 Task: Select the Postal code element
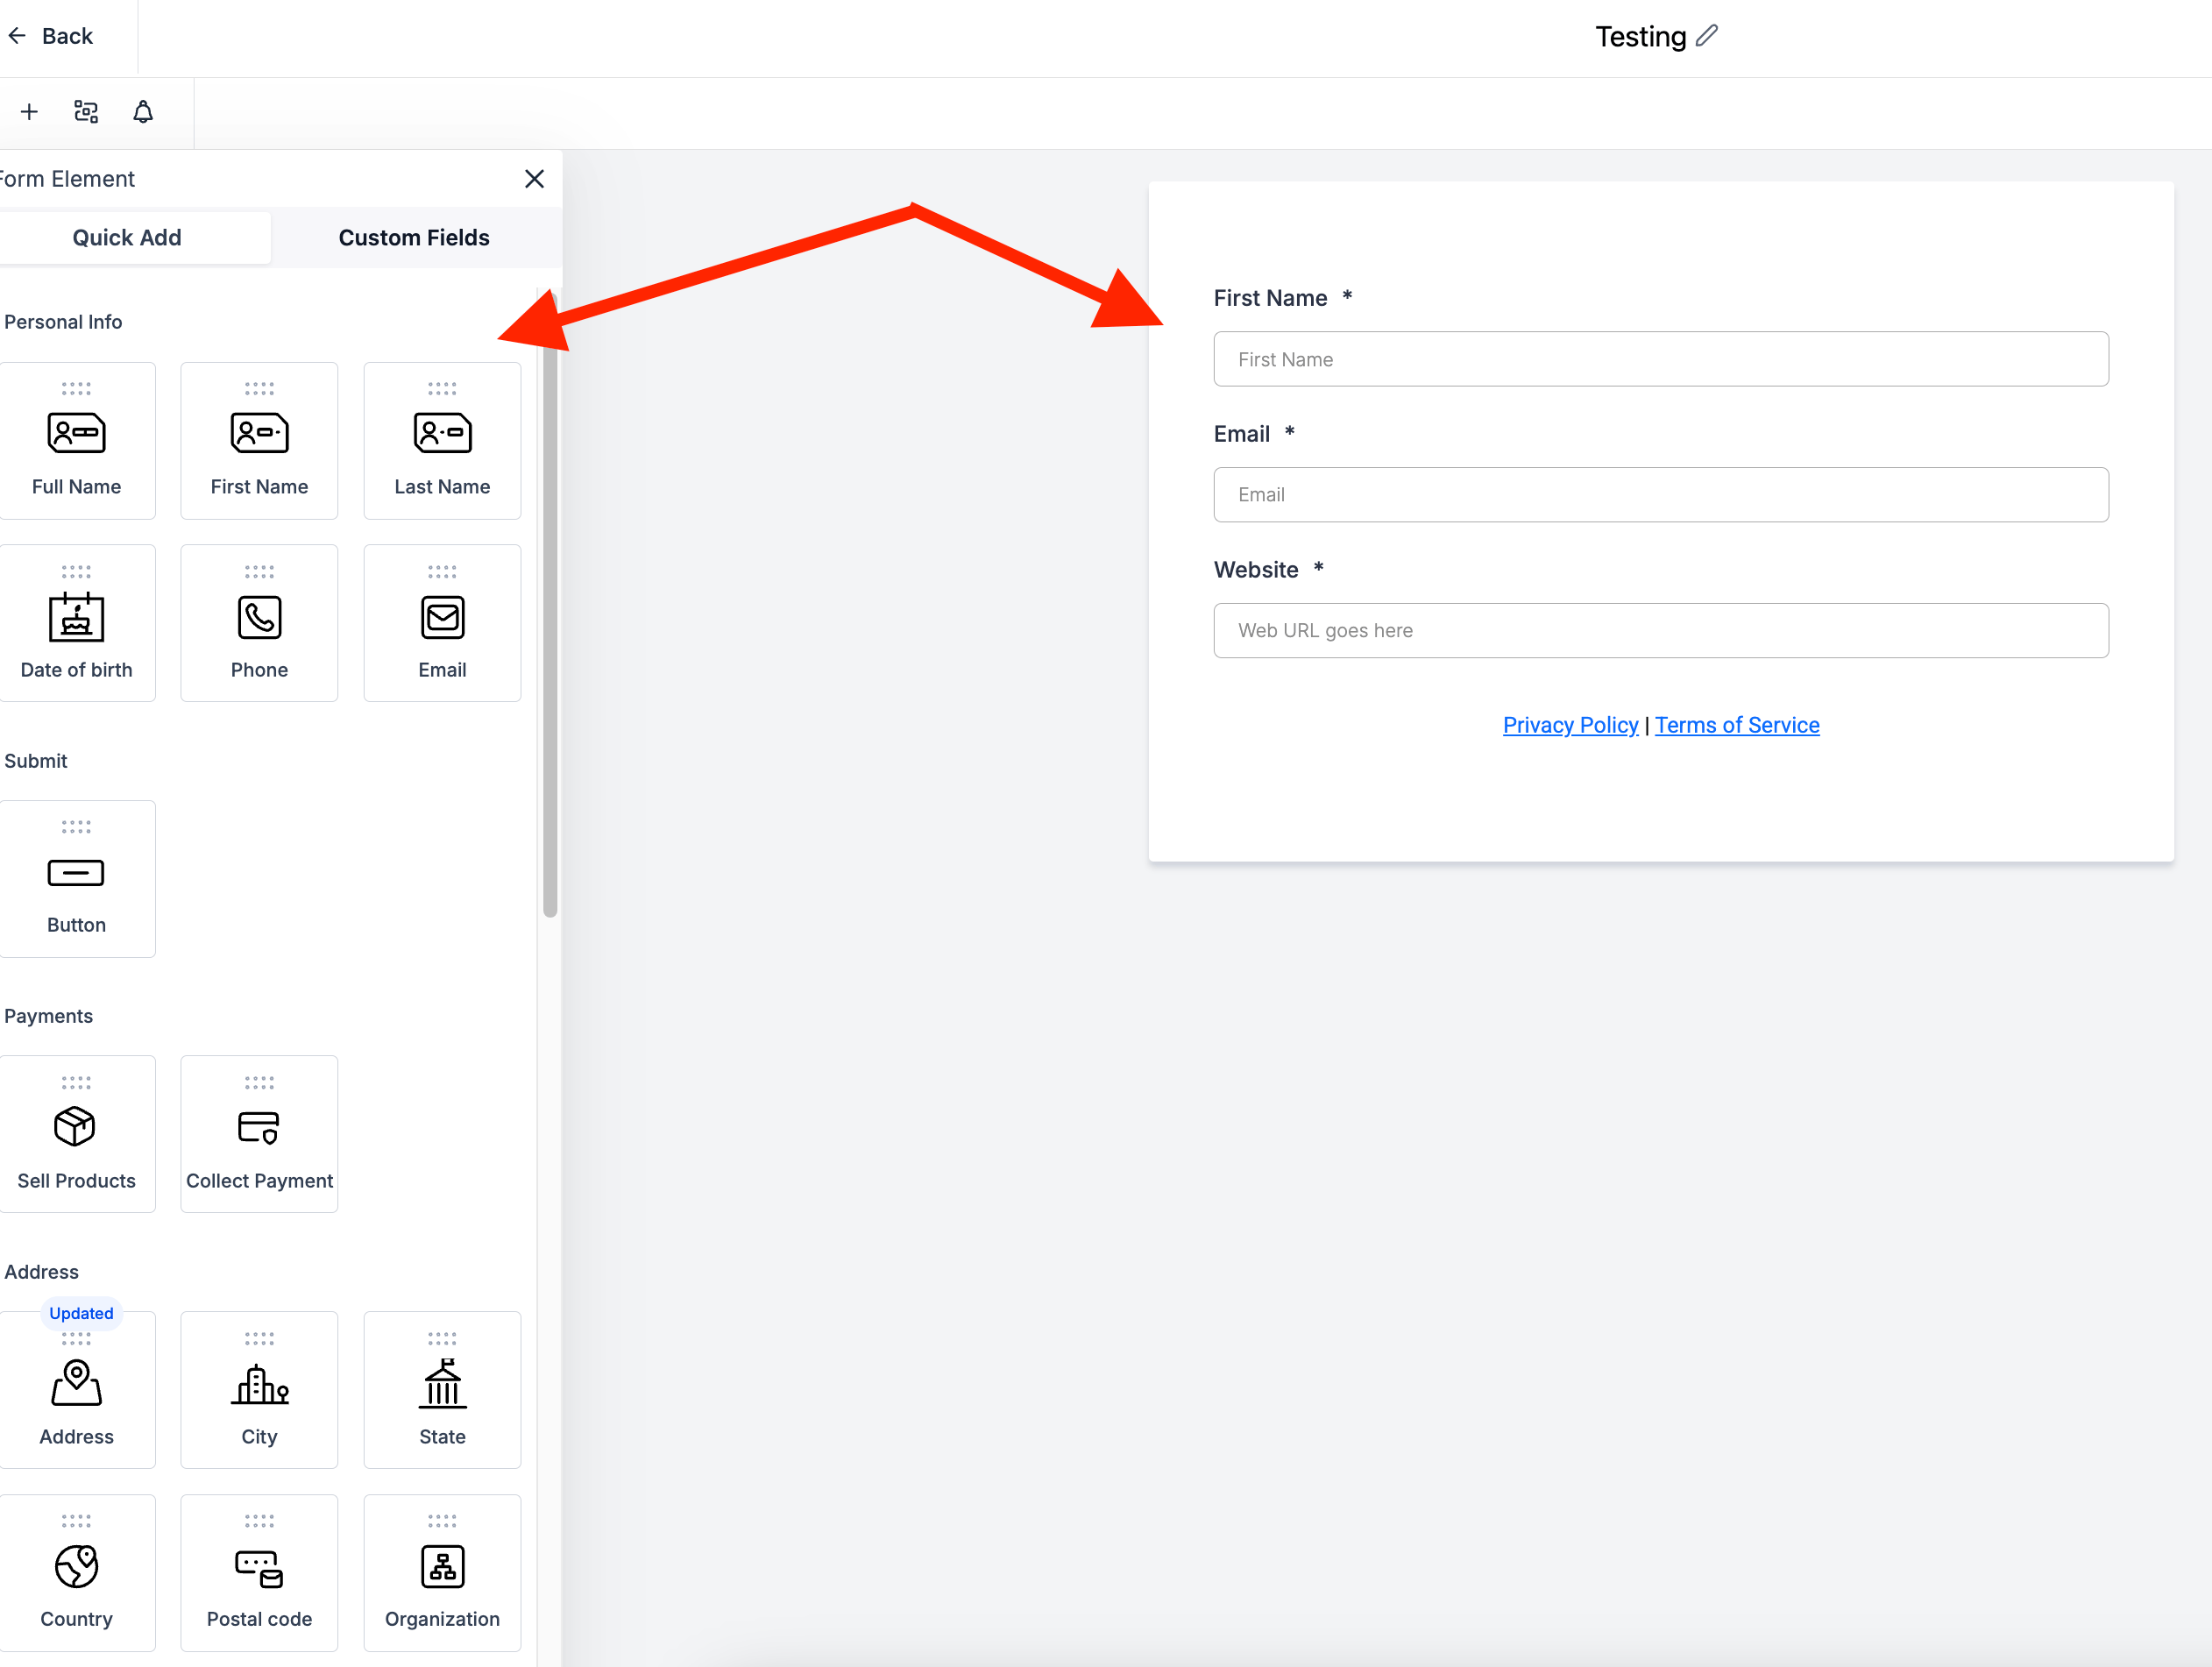pyautogui.click(x=259, y=1573)
